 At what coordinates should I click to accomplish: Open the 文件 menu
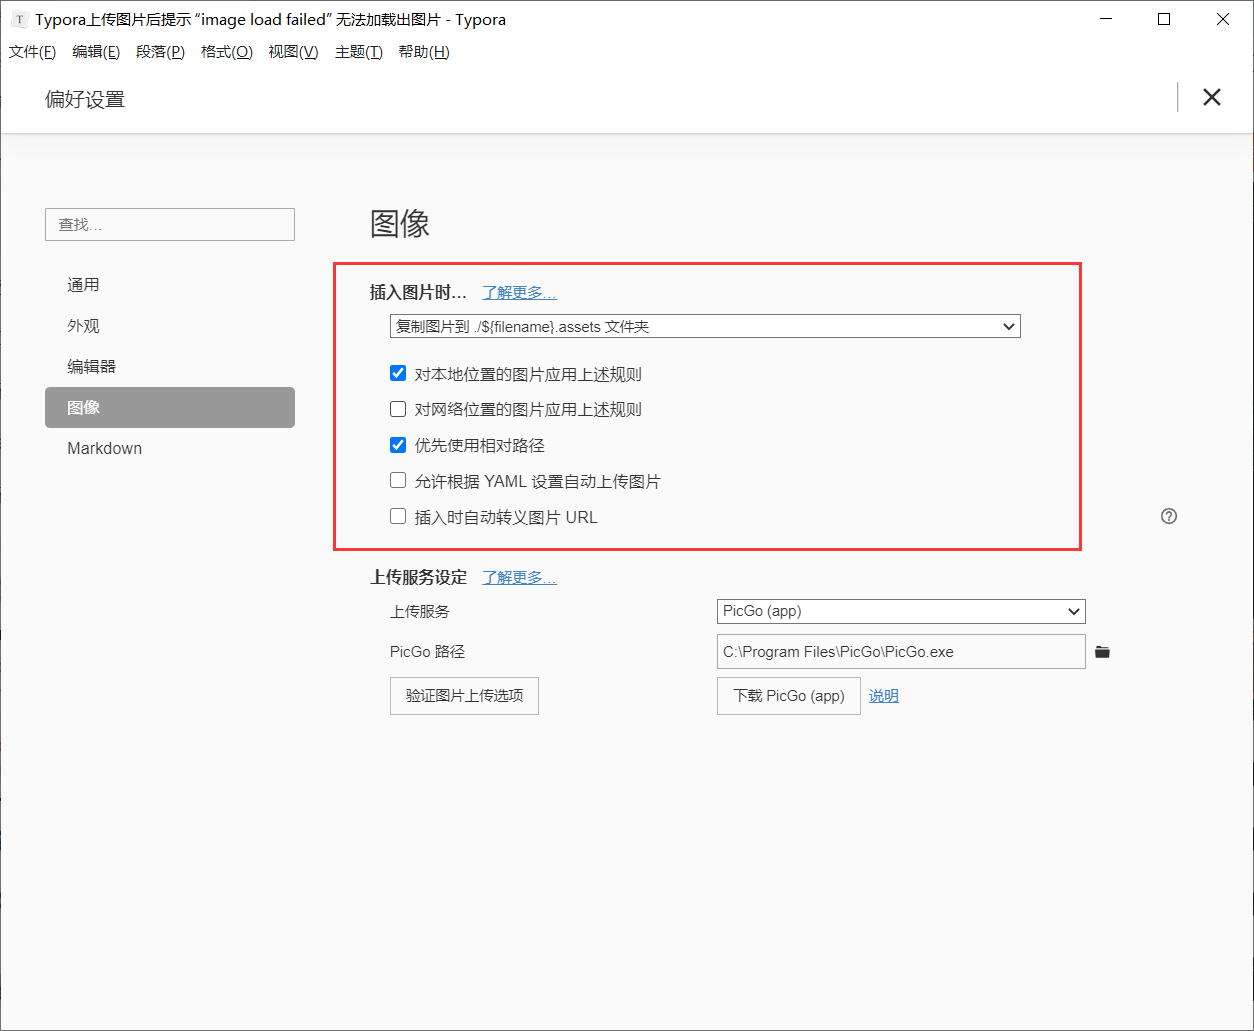tap(31, 52)
